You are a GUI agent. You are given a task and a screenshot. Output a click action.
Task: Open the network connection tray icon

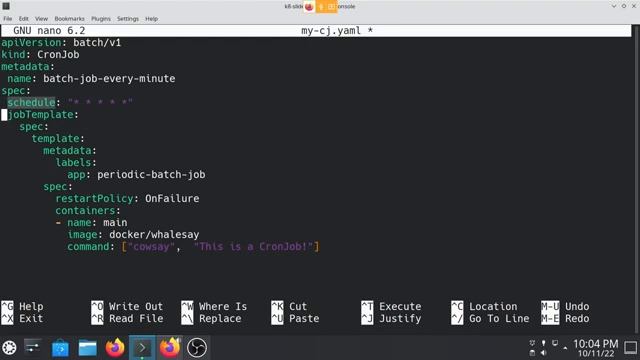[555, 343]
